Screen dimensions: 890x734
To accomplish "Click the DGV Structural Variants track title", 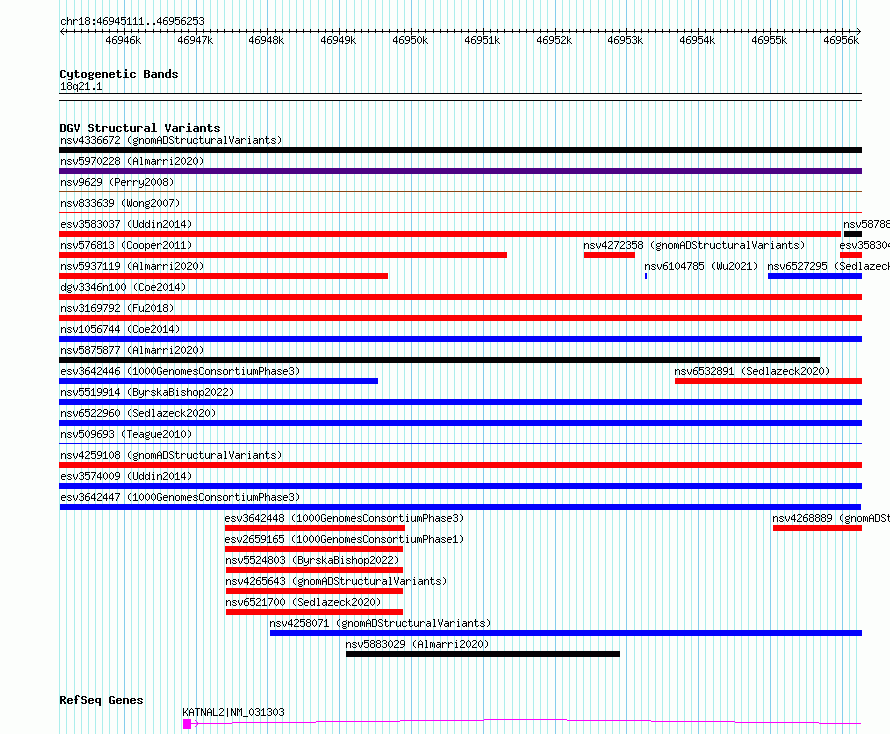I will [140, 128].
